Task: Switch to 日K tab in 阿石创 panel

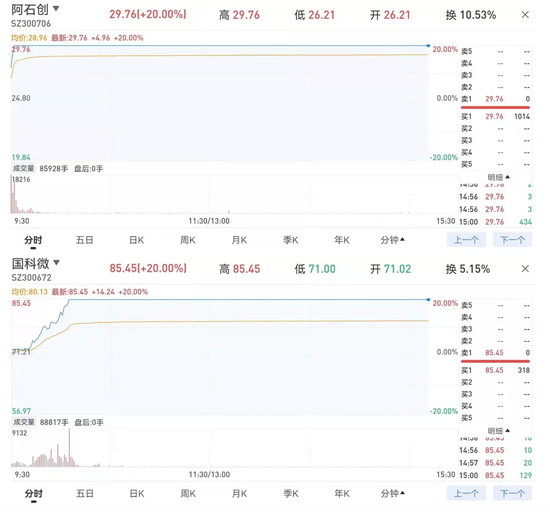Action: (136, 240)
